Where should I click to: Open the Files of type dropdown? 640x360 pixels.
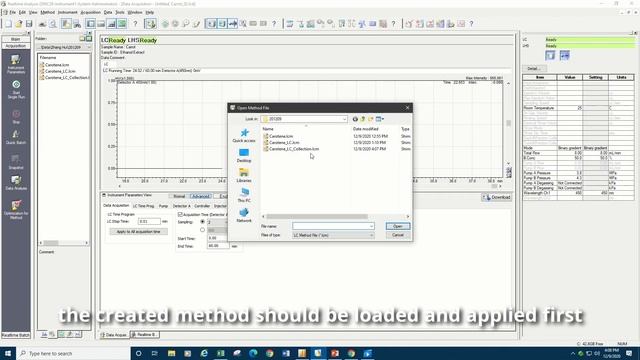[333, 236]
